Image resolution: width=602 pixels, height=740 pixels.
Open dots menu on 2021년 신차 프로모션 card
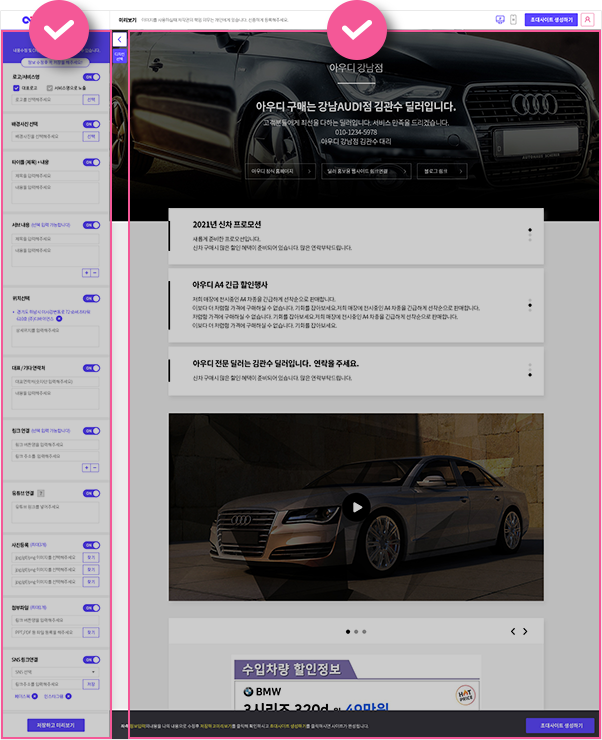click(x=530, y=235)
